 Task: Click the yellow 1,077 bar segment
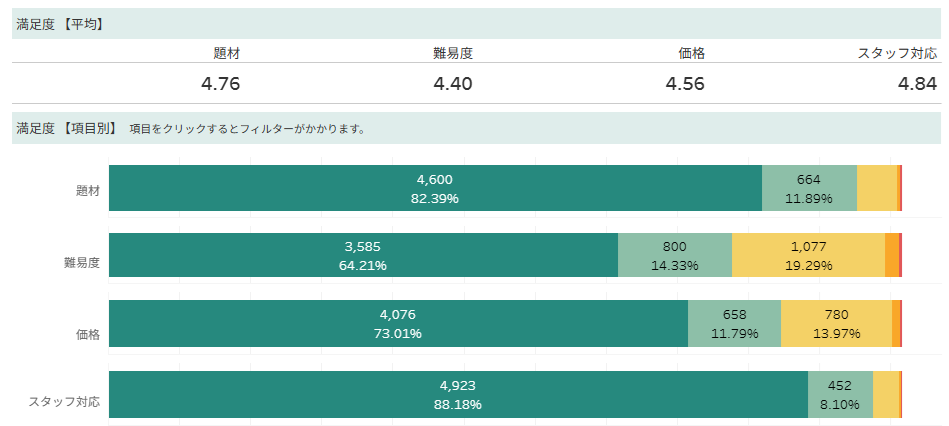point(808,256)
